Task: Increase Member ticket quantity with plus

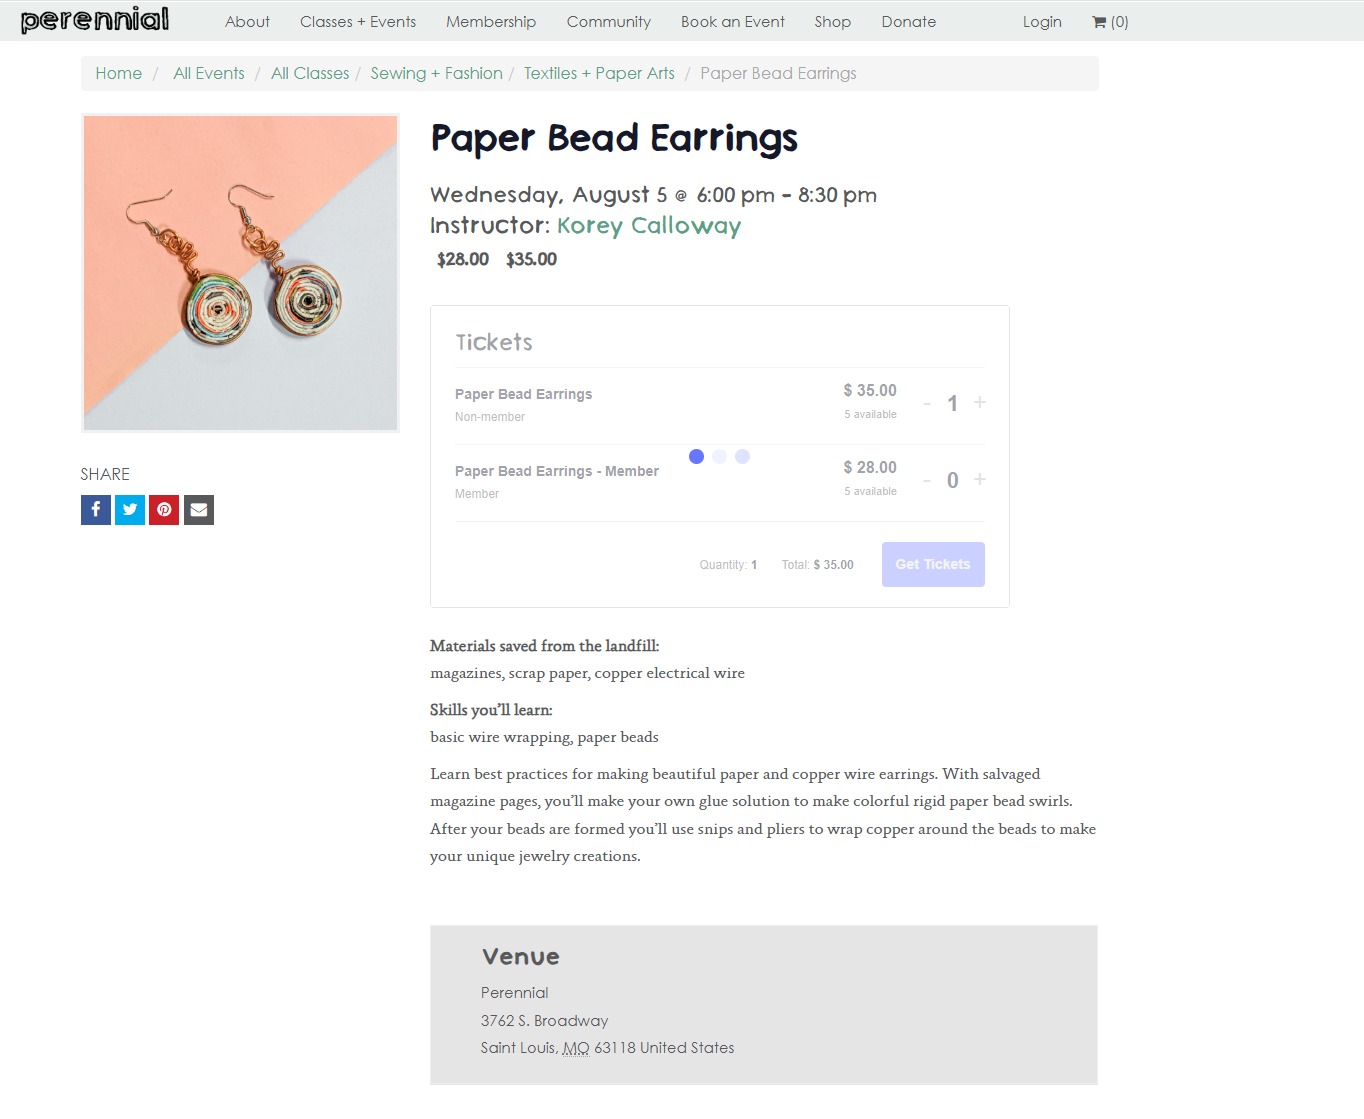Action: pos(980,479)
